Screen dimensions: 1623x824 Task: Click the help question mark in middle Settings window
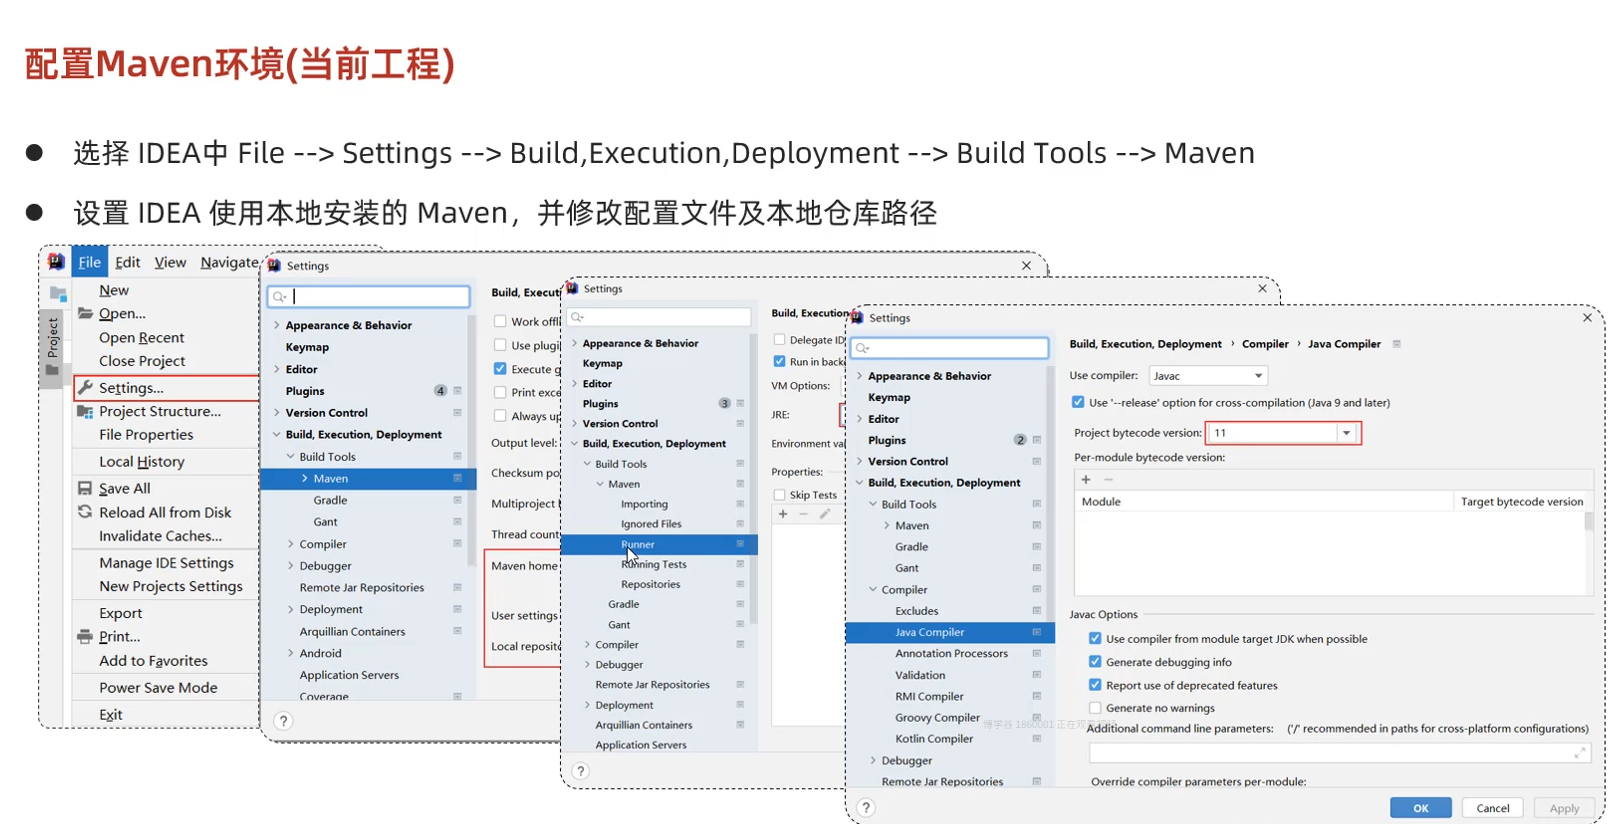point(581,771)
